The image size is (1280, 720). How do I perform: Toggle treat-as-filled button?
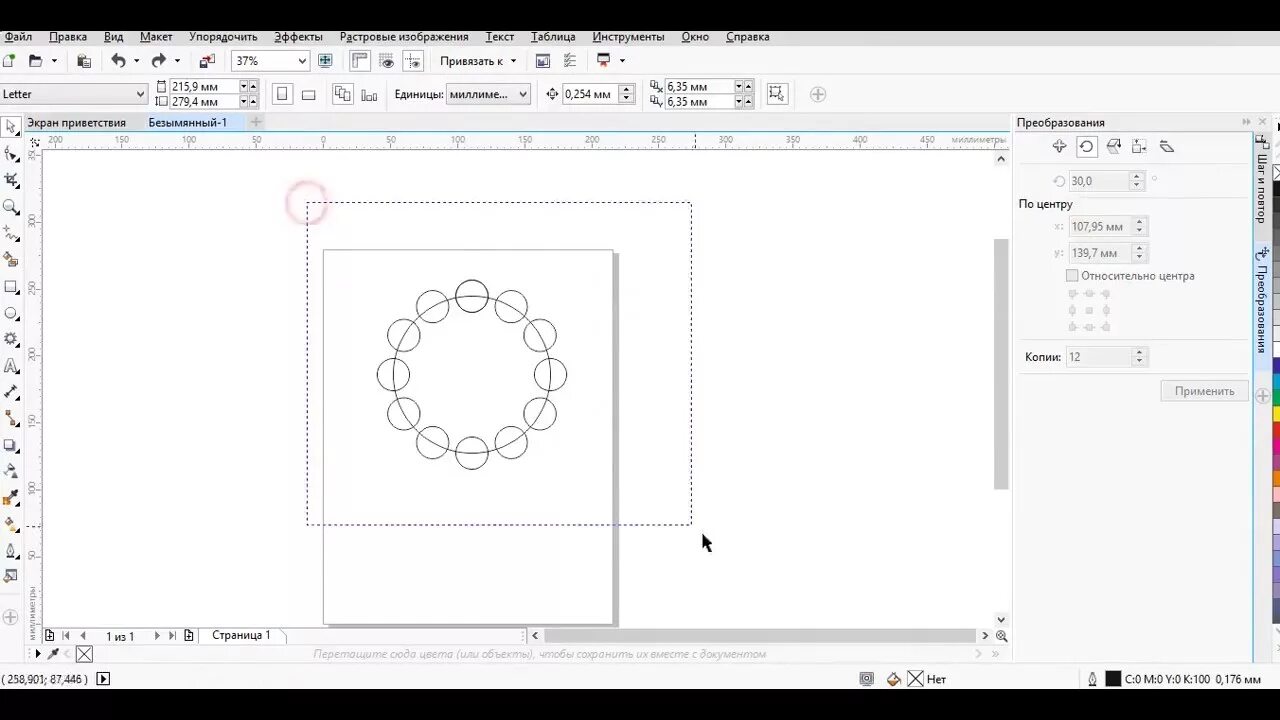(x=775, y=94)
